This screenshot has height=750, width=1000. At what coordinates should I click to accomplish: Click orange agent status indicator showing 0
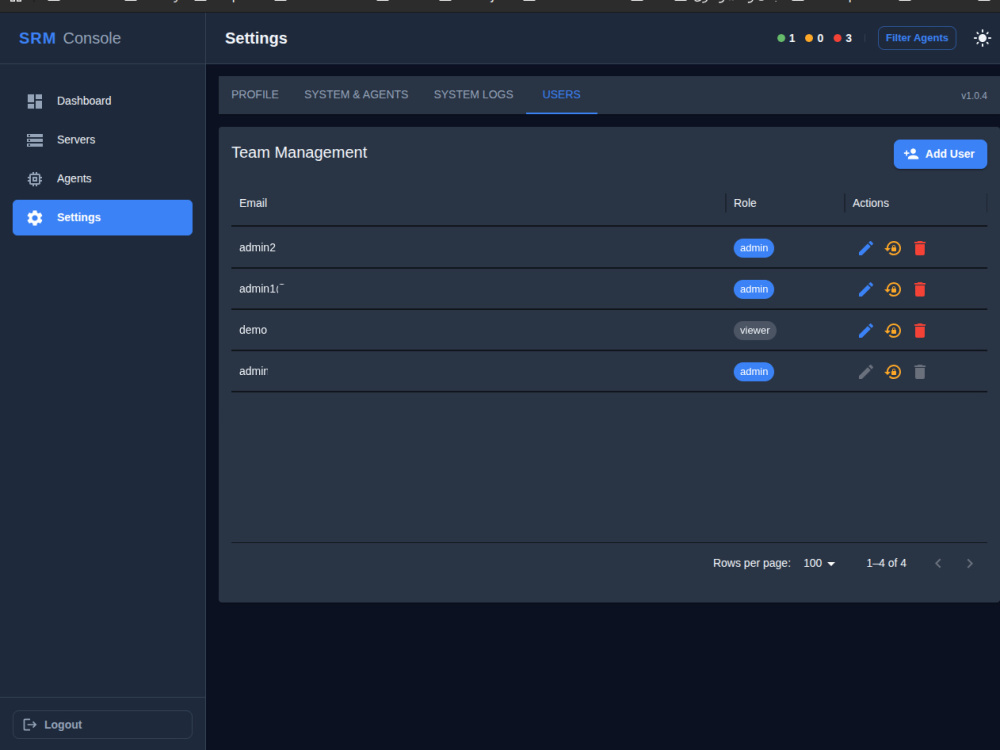[x=814, y=38]
